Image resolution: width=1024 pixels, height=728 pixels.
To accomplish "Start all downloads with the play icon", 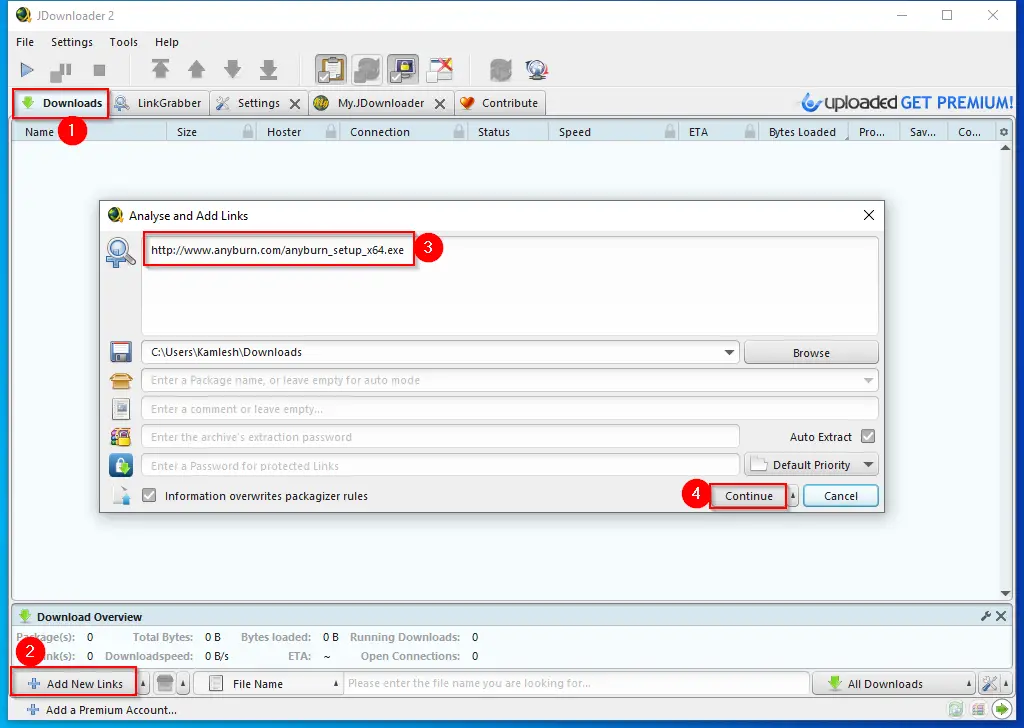I will coord(27,70).
